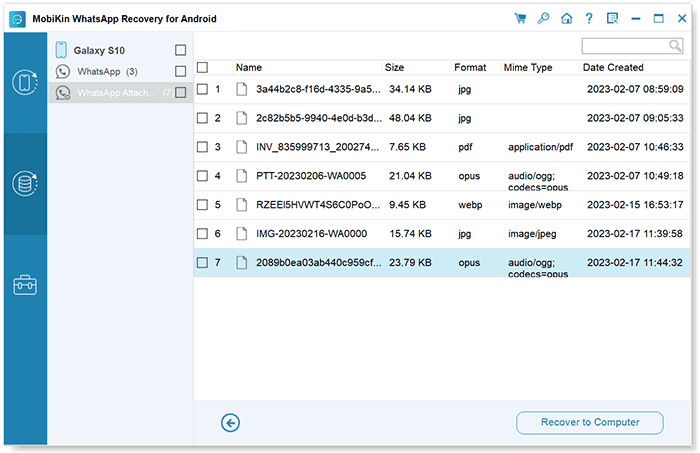The width and height of the screenshot is (700, 453).
Task: Check row 5 checkbox
Action: click(202, 205)
